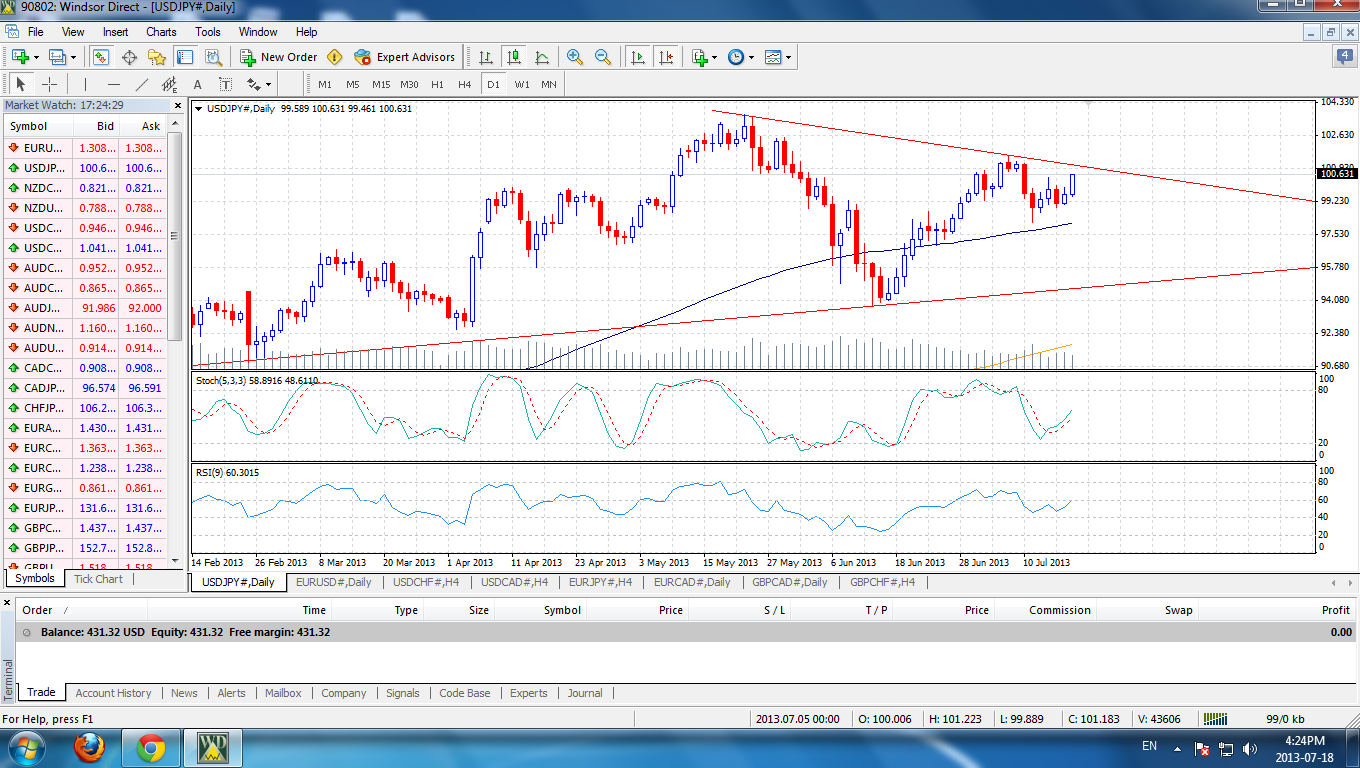Viewport: 1360px width, 768px height.
Task: Click the Zoom In magnifier icon
Action: coord(575,57)
